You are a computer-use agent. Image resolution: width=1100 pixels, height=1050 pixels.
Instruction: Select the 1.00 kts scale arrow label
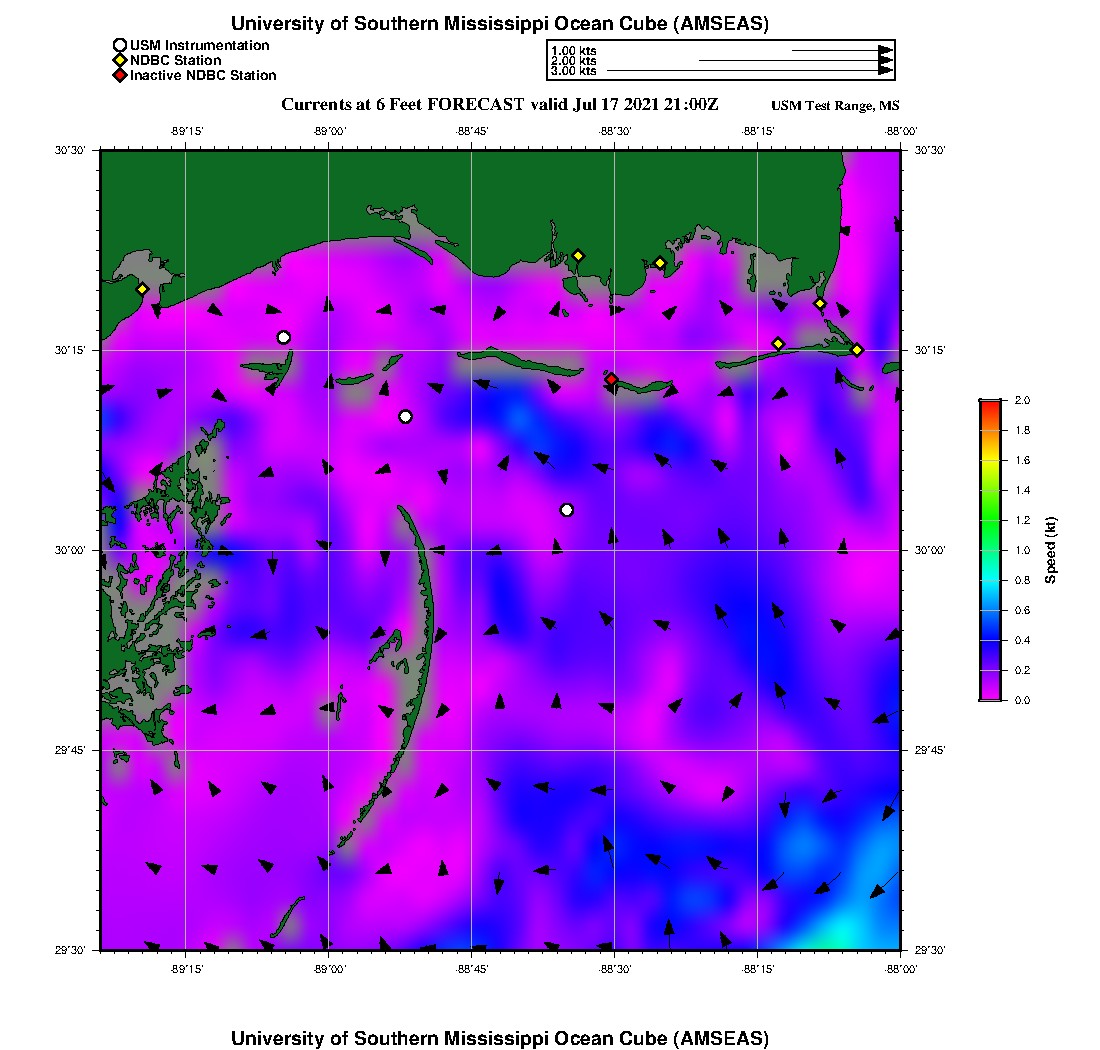click(x=574, y=50)
